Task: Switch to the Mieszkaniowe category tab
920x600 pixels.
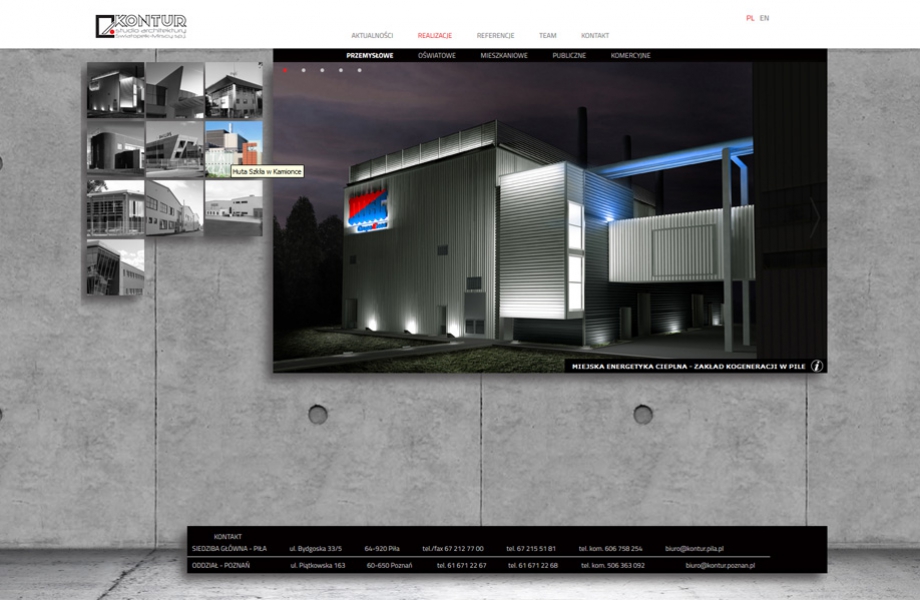Action: 504,56
